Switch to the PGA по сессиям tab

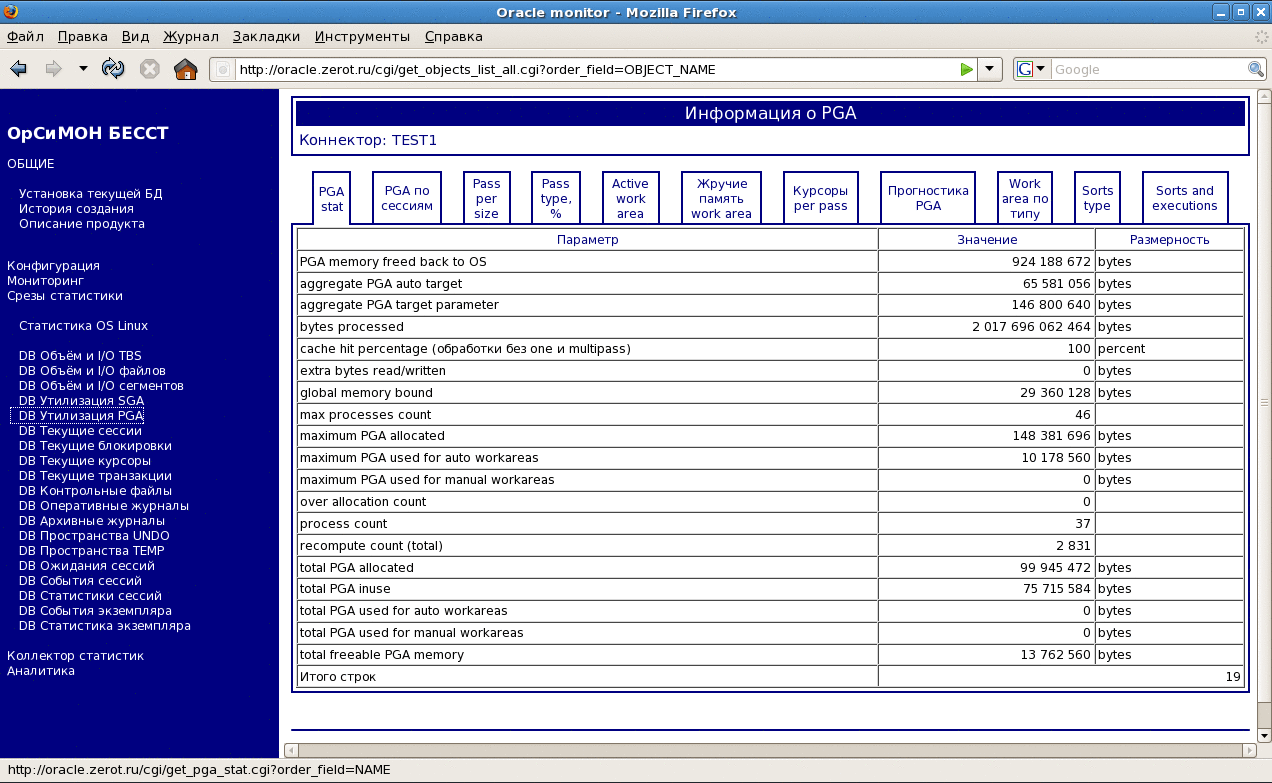coord(408,198)
